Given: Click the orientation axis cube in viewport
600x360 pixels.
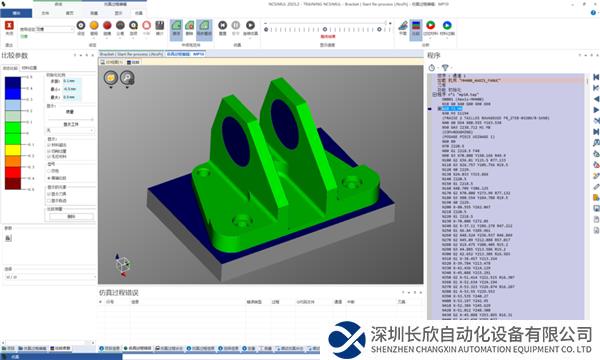Looking at the screenshot, I should (122, 265).
